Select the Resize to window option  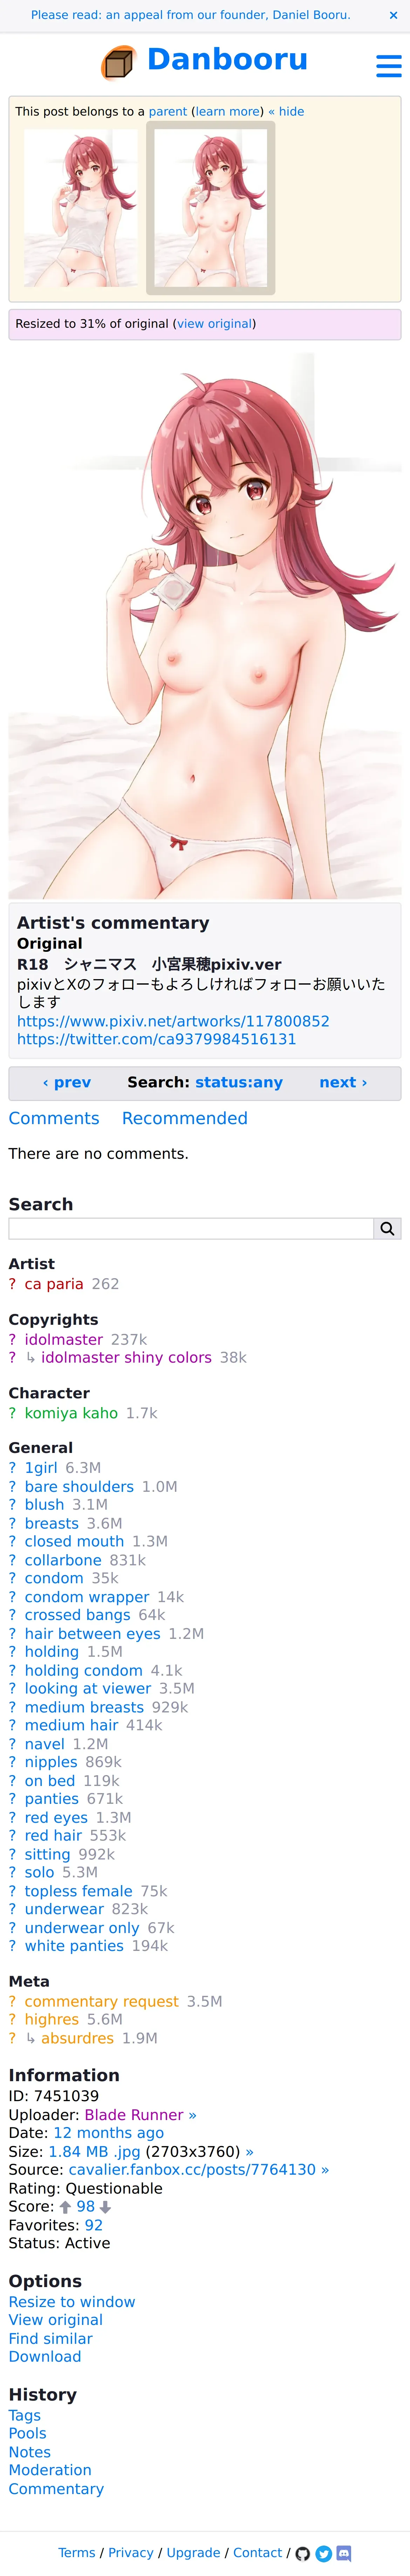coord(72,2302)
